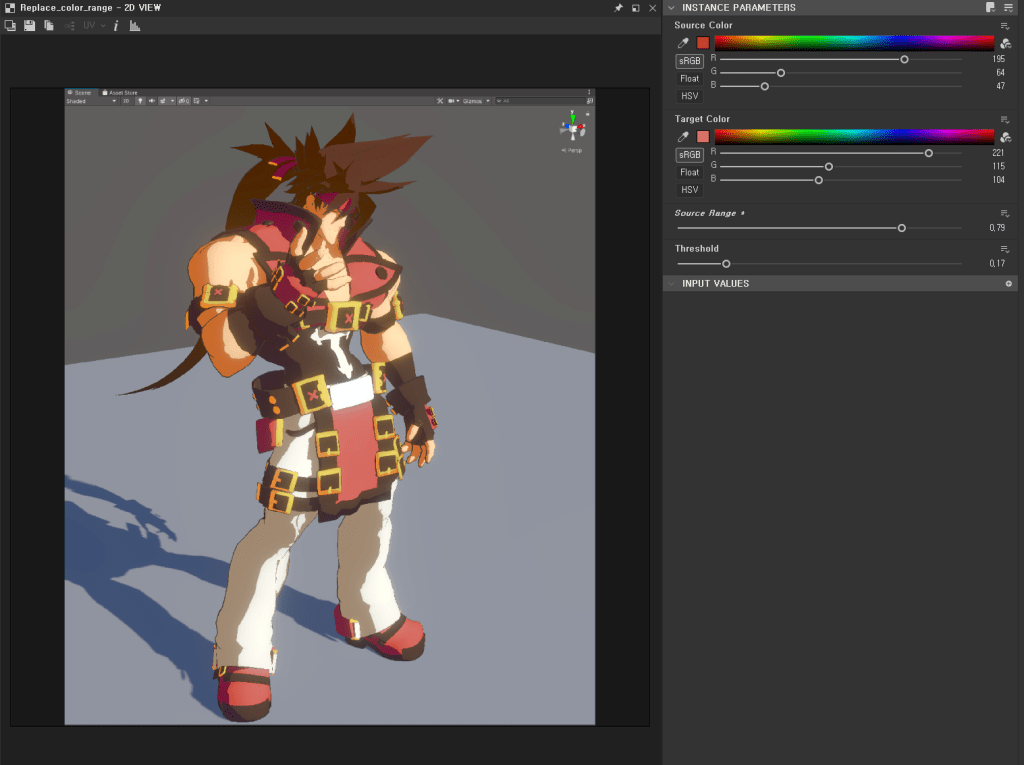Switch Source Color mode to Float
This screenshot has width=1024, height=765.
tap(689, 79)
